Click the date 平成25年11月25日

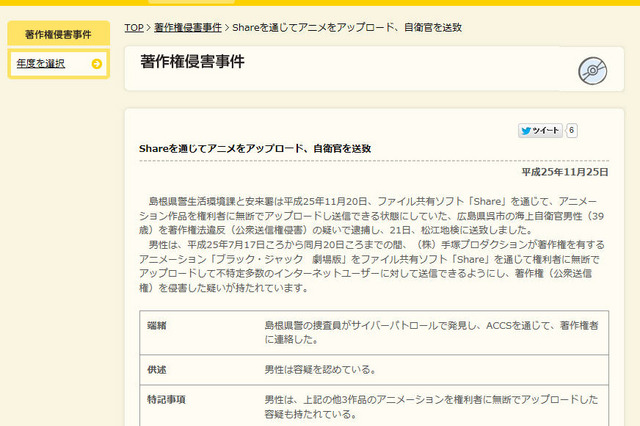(565, 172)
